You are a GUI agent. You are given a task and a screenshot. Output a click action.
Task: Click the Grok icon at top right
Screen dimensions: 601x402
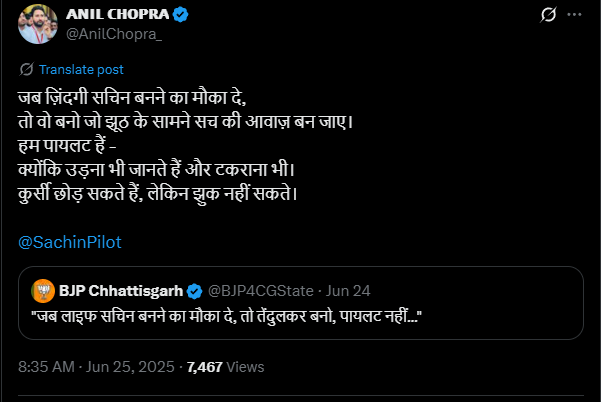(548, 16)
